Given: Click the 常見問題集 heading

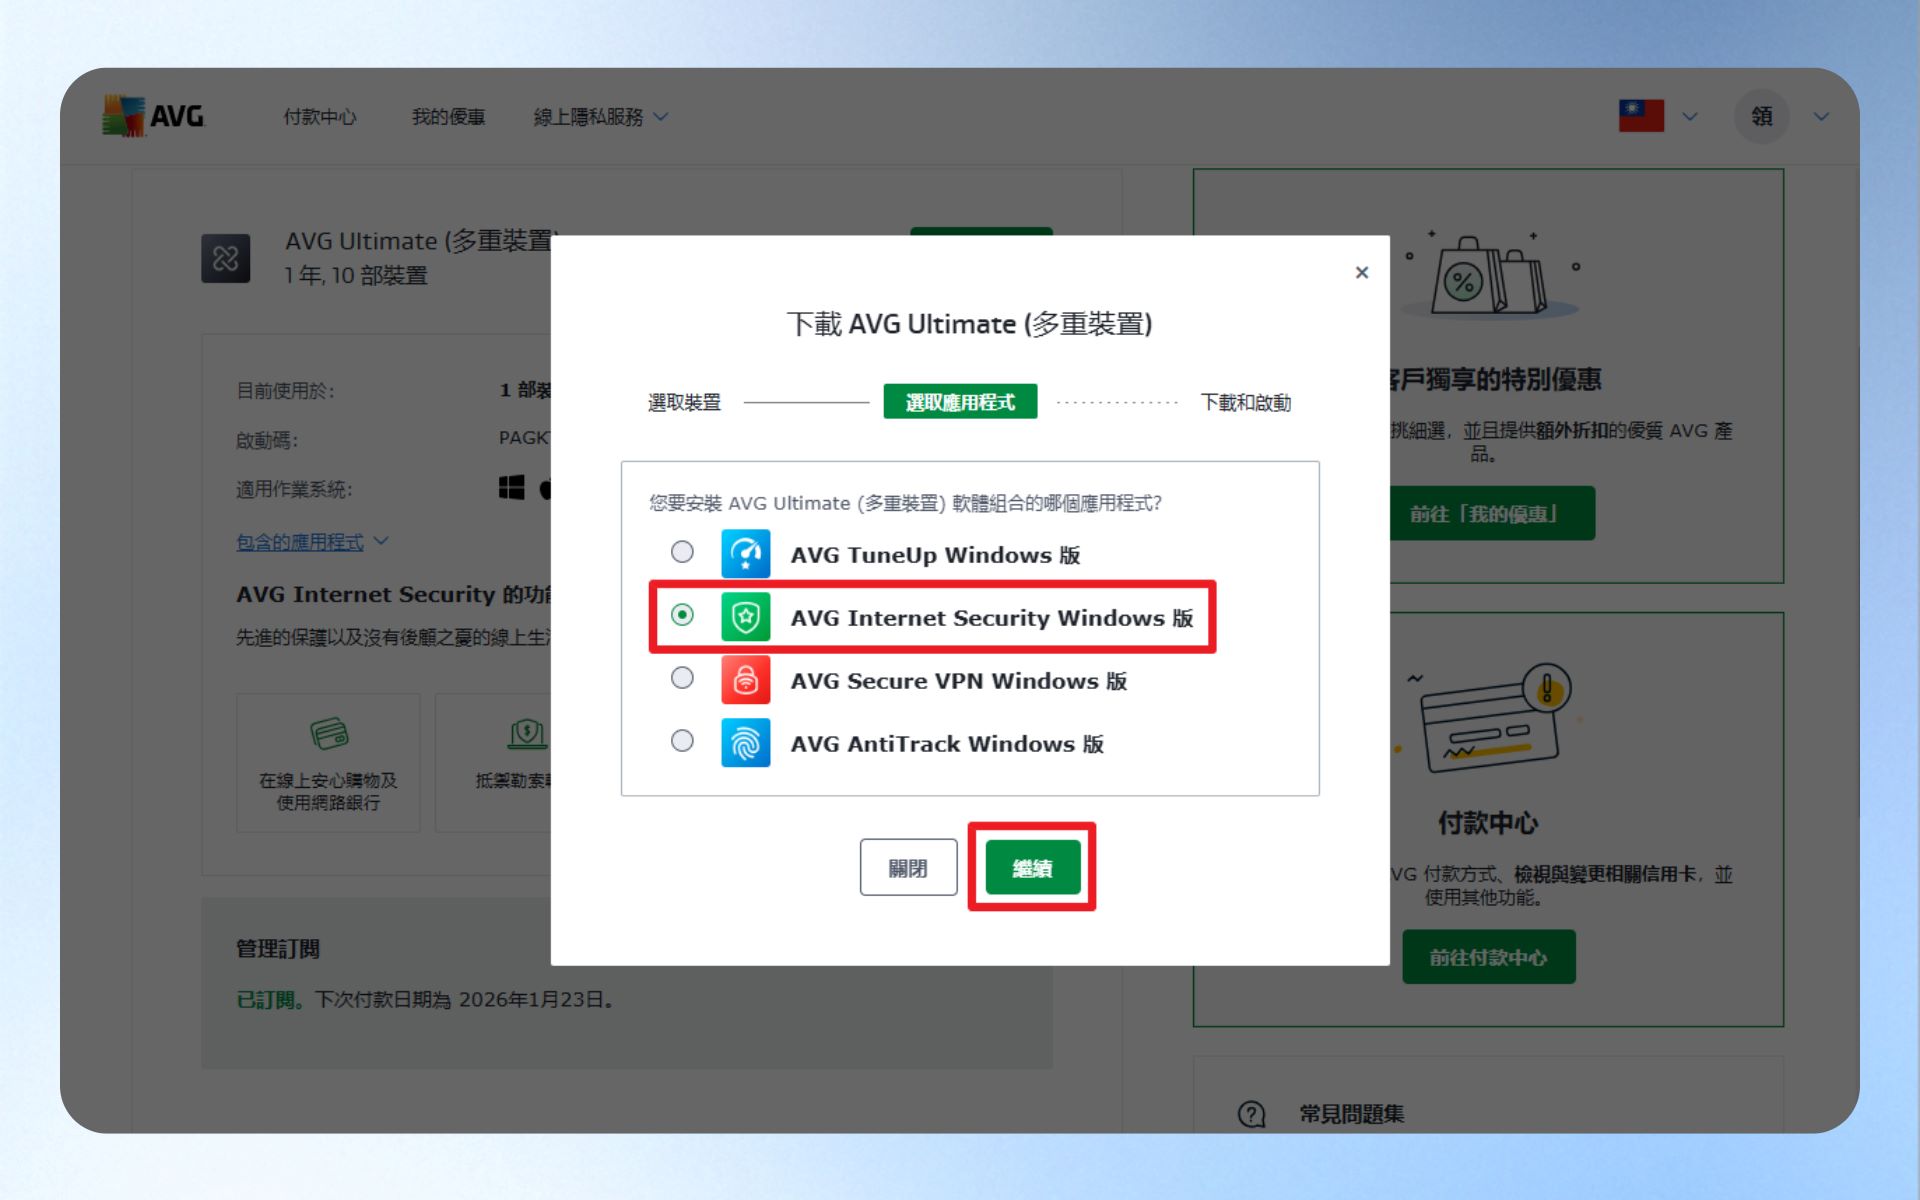Looking at the screenshot, I should (1352, 1114).
